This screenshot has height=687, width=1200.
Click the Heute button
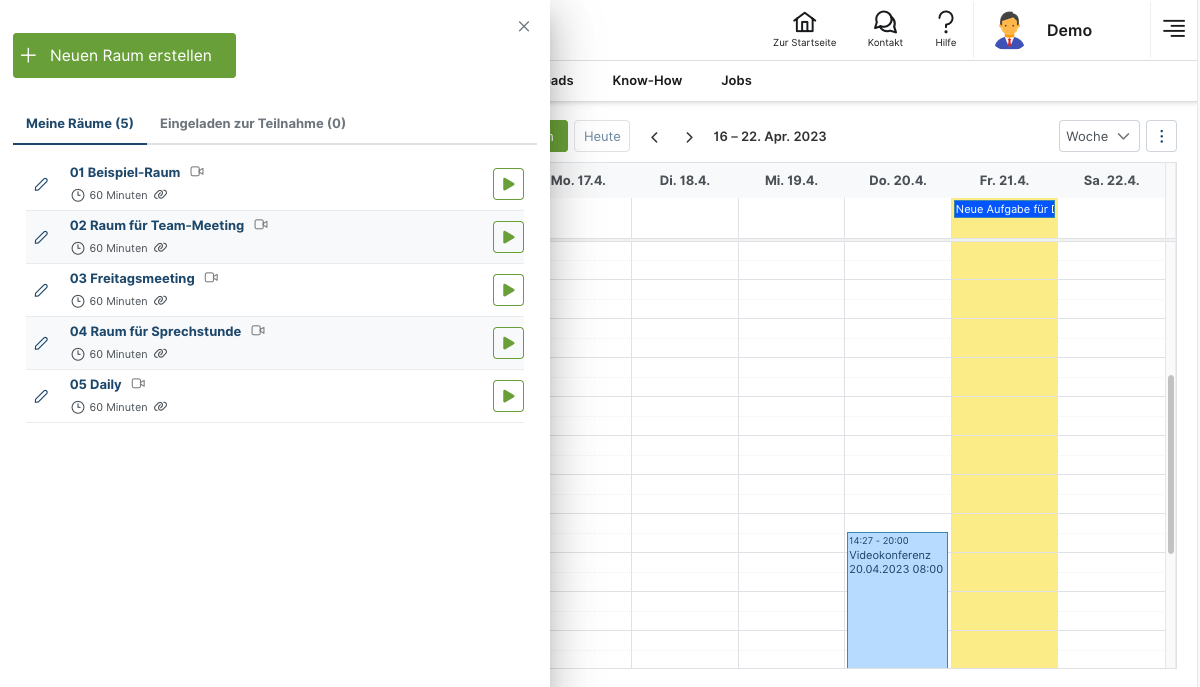click(x=602, y=136)
